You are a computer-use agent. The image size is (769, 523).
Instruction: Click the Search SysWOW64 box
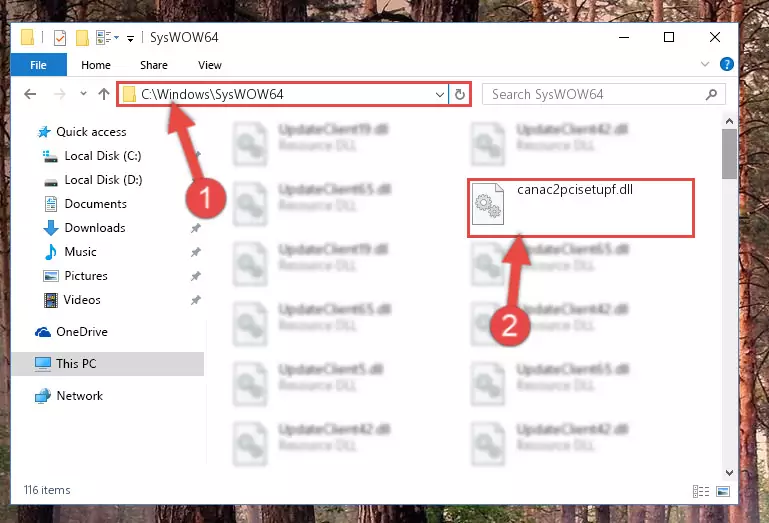pyautogui.click(x=603, y=94)
